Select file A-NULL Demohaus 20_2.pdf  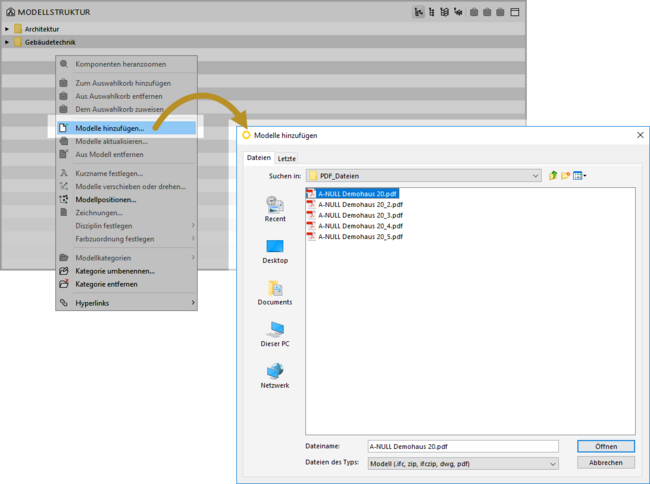(x=355, y=204)
